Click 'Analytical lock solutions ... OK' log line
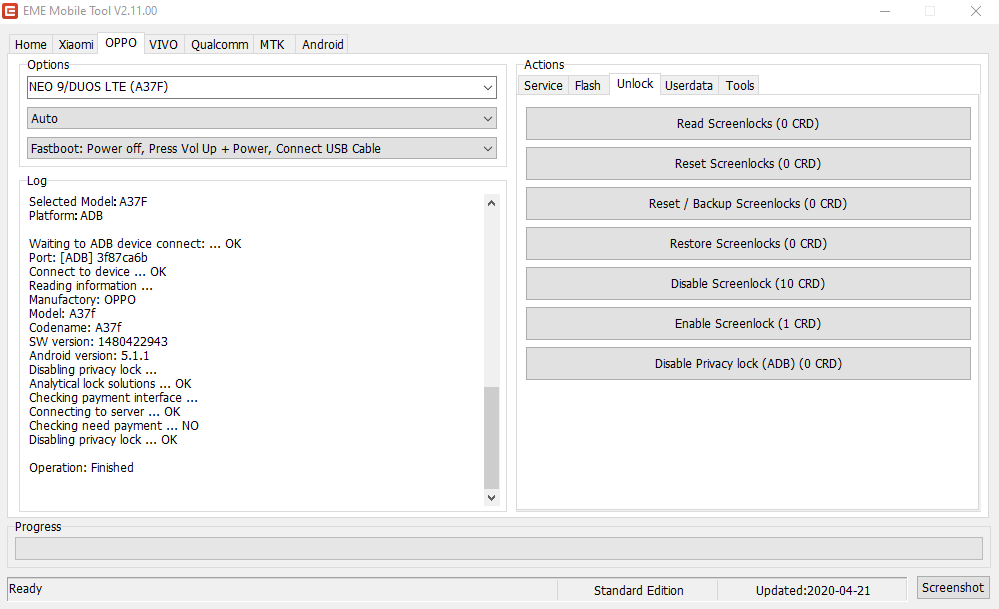Image resolution: width=999 pixels, height=609 pixels. (110, 383)
